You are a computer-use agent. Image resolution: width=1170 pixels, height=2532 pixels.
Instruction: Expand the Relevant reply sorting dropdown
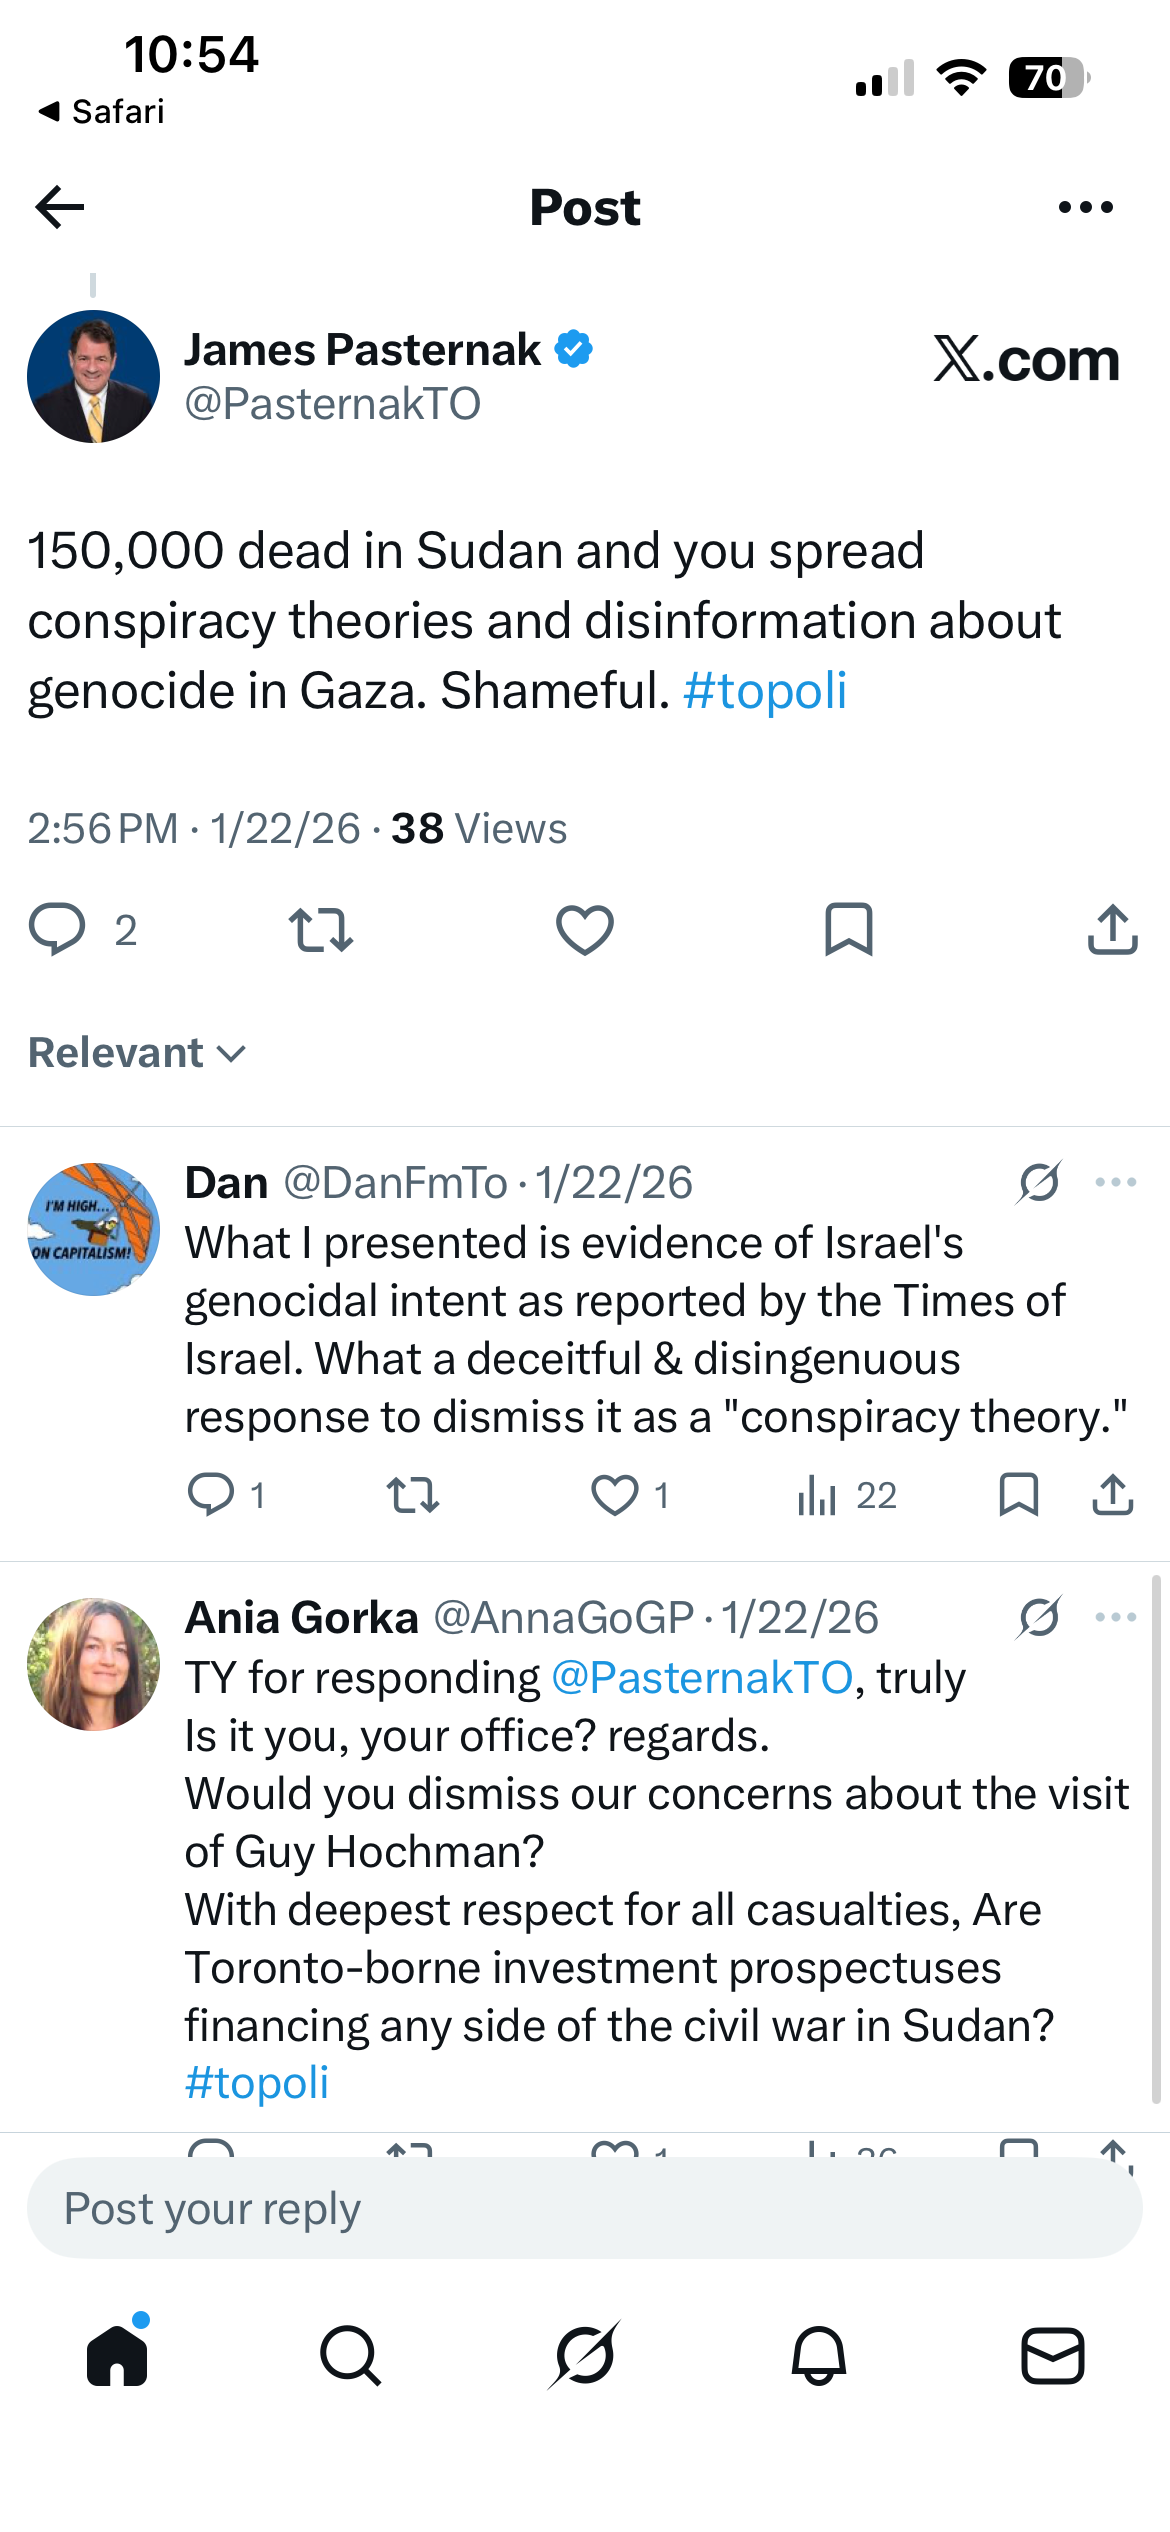137,1053
